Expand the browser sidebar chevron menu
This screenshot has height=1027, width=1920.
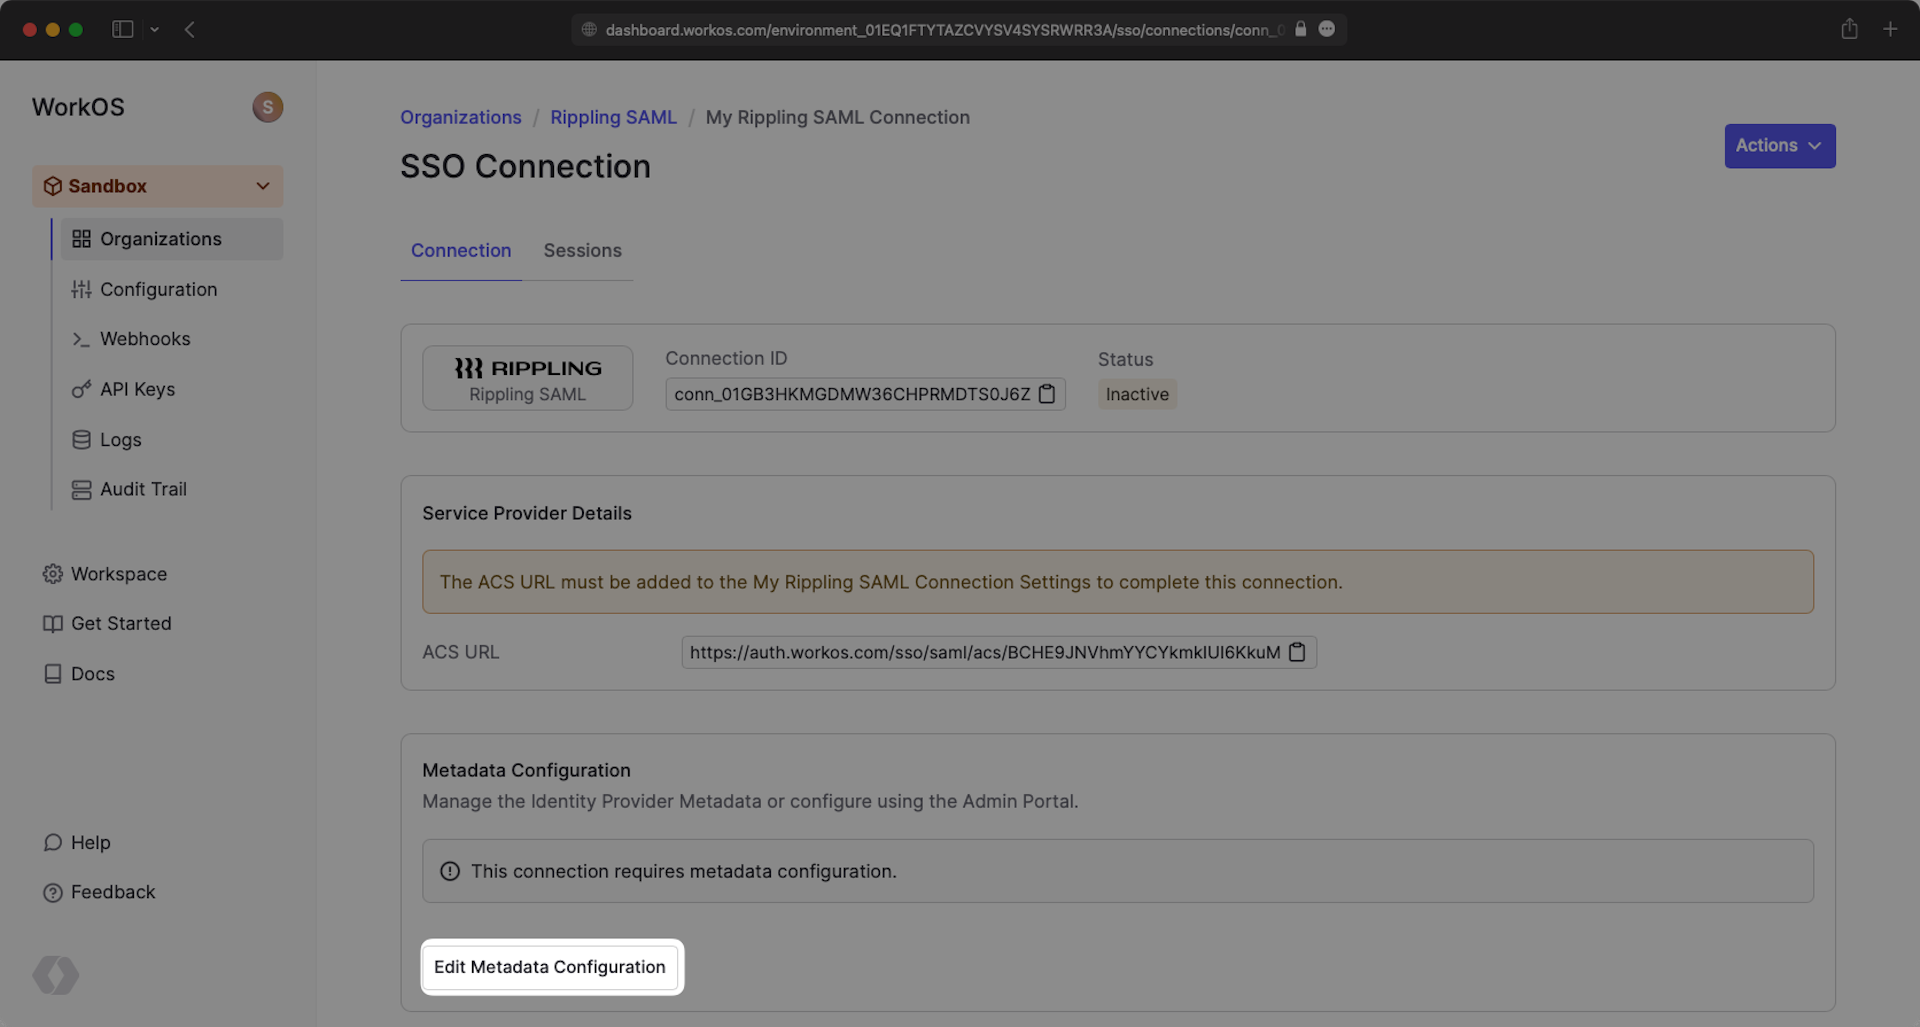[x=154, y=29]
